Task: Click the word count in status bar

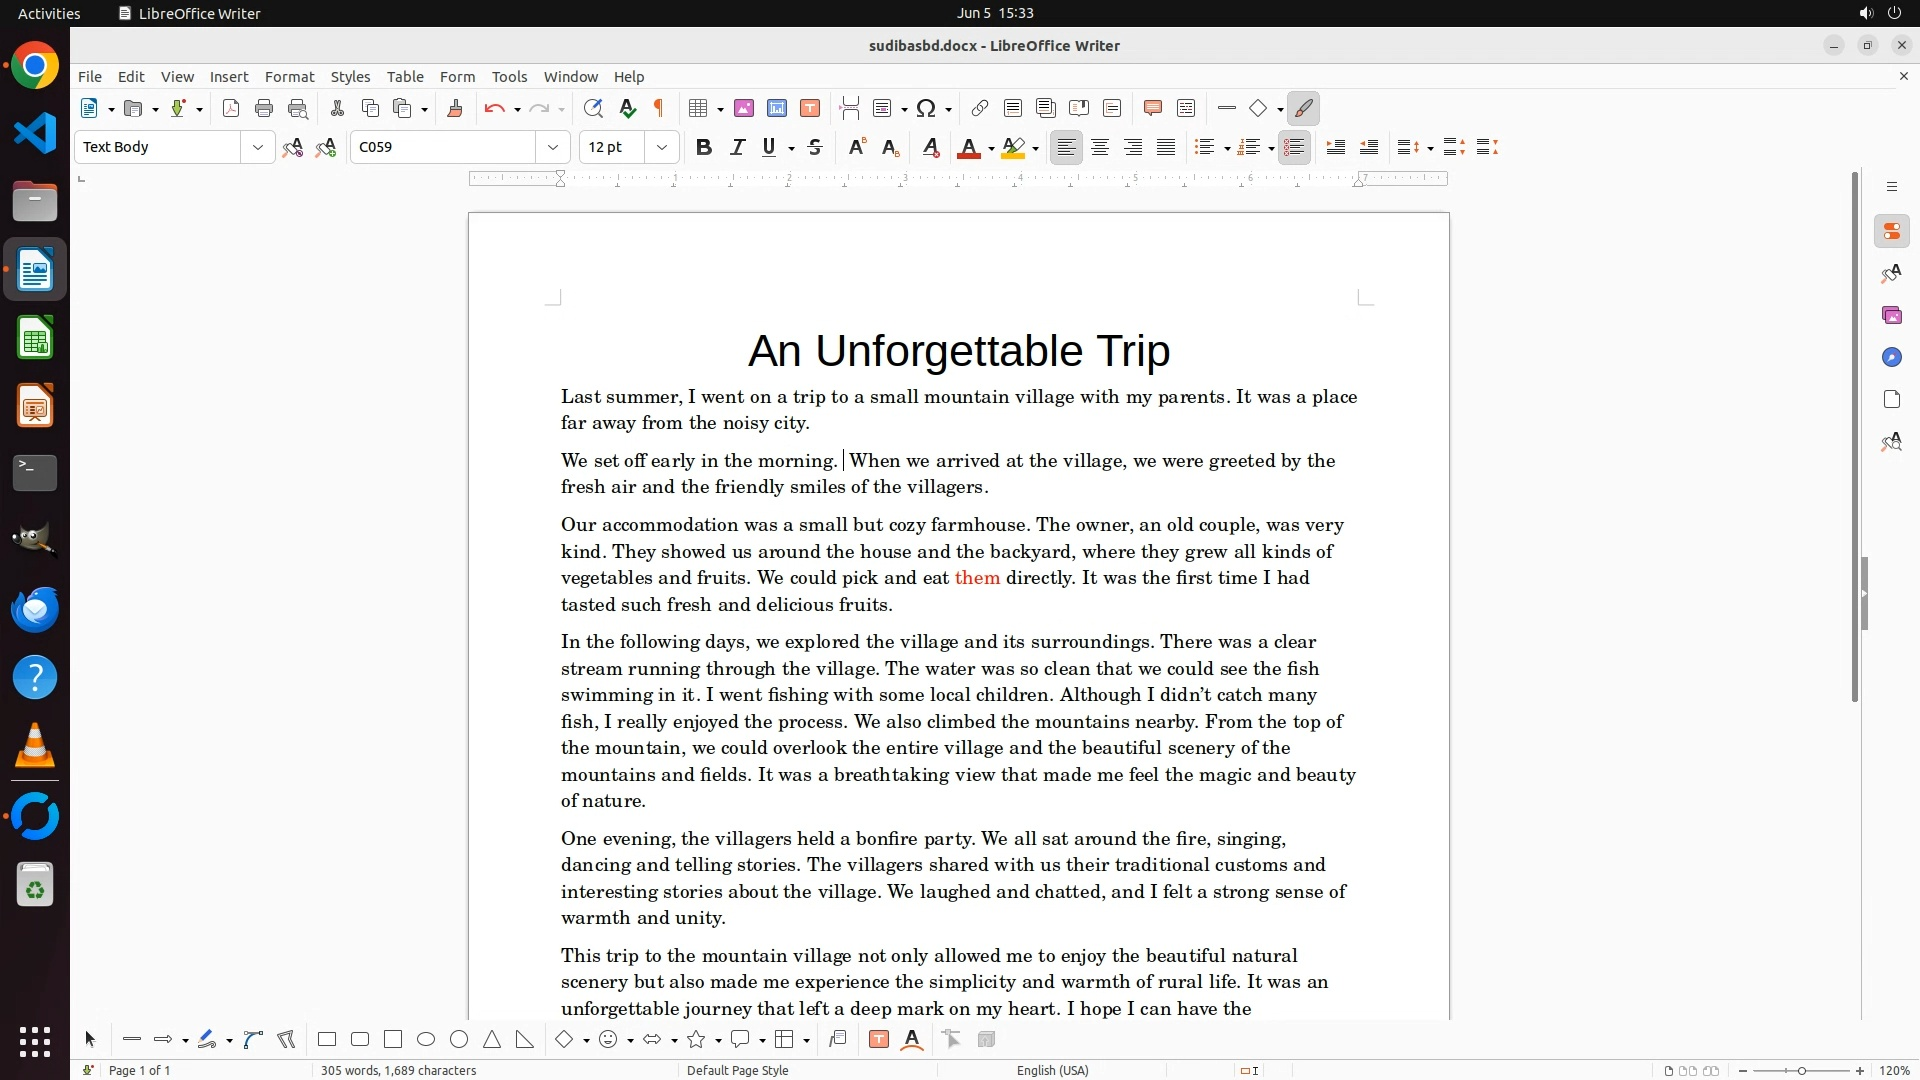Action: coord(398,1070)
